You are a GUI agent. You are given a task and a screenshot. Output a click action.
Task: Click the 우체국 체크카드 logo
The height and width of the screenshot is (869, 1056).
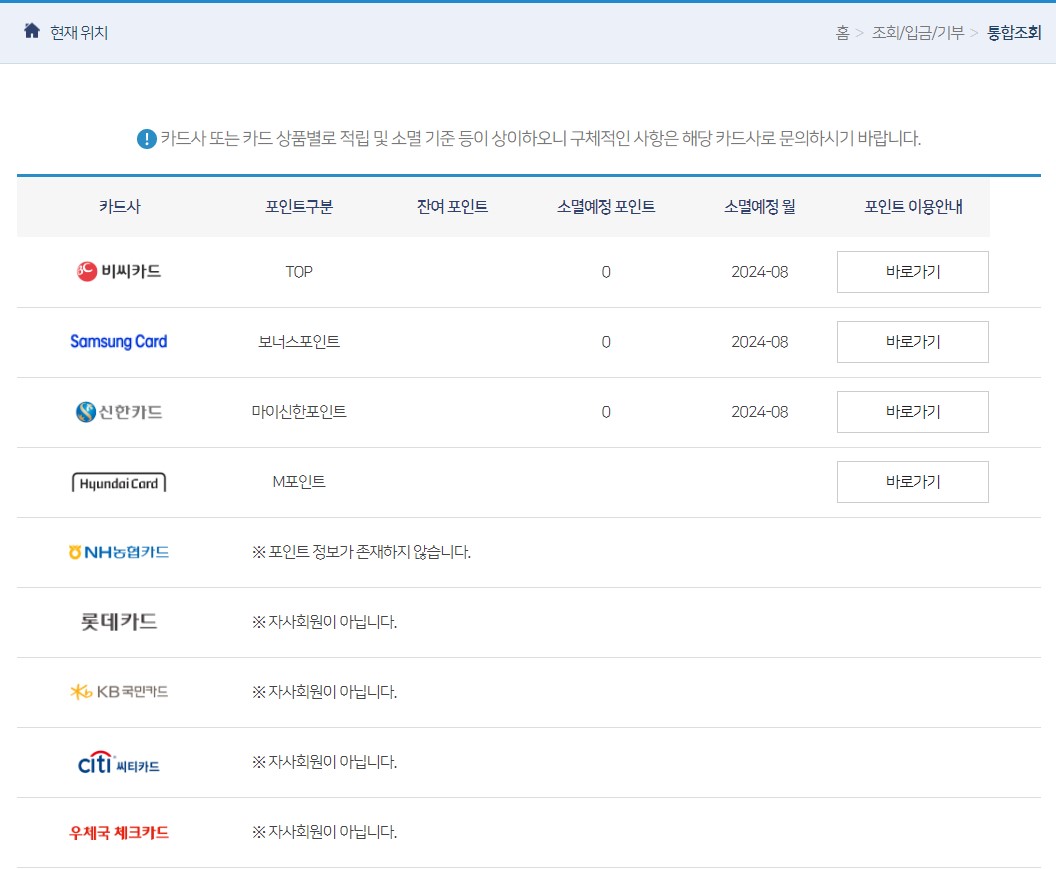pos(119,831)
